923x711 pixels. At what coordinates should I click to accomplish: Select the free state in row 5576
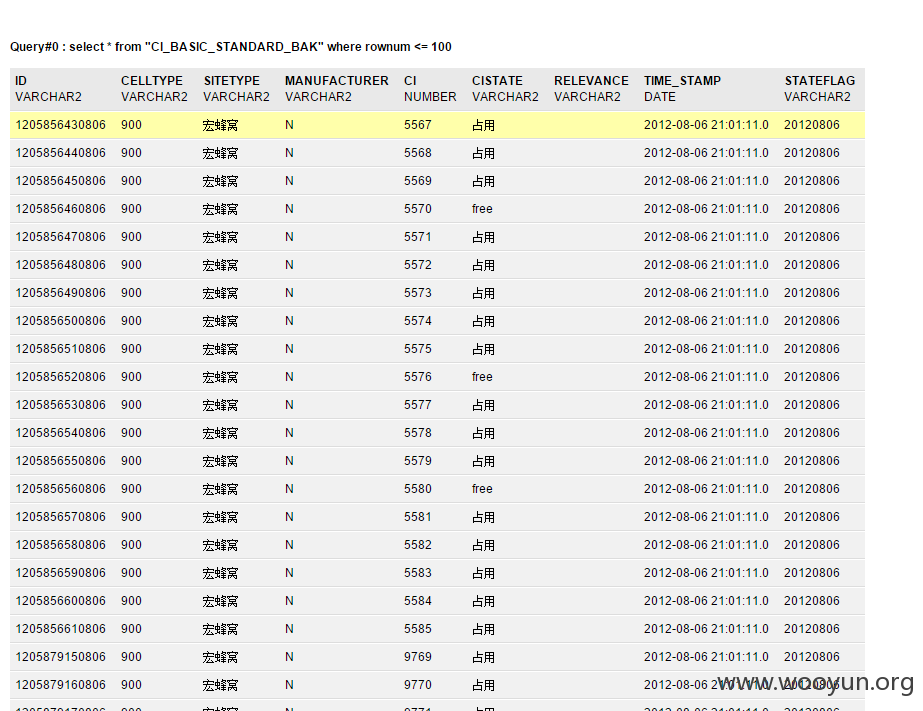coord(482,377)
